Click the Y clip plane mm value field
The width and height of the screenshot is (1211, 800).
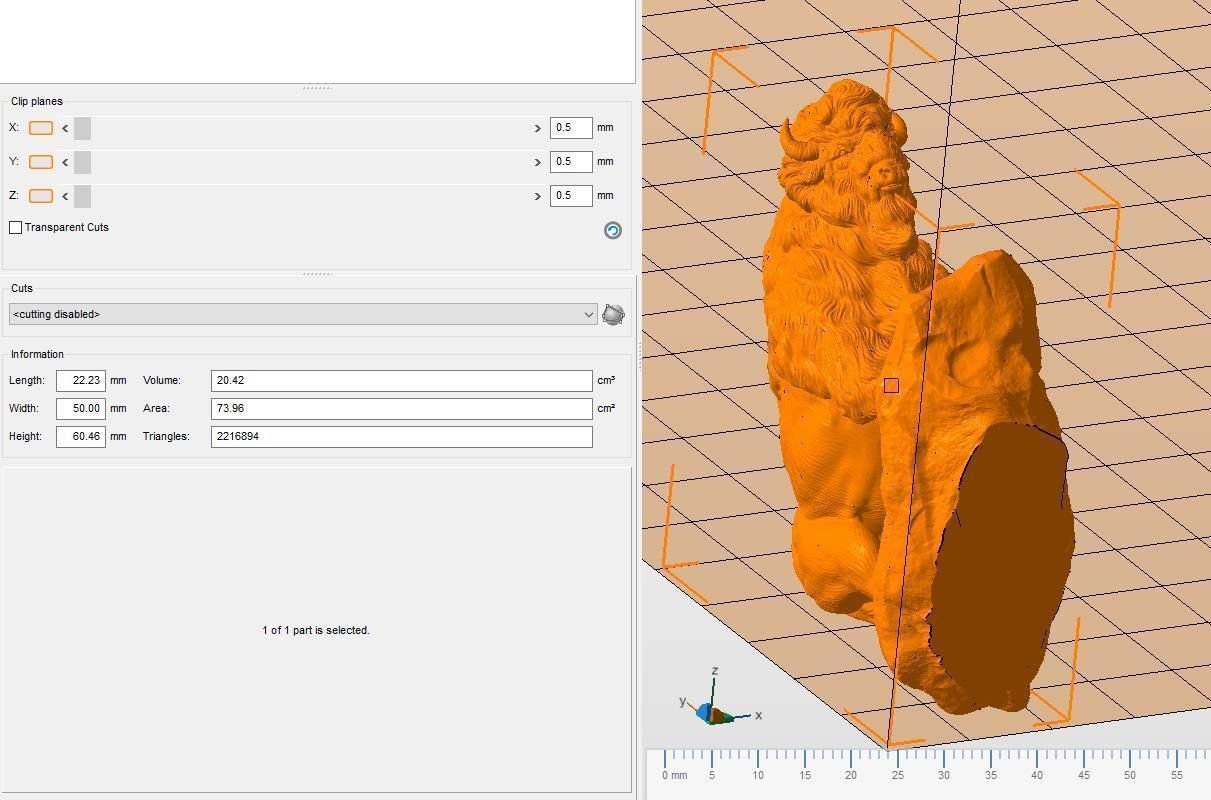tap(571, 162)
